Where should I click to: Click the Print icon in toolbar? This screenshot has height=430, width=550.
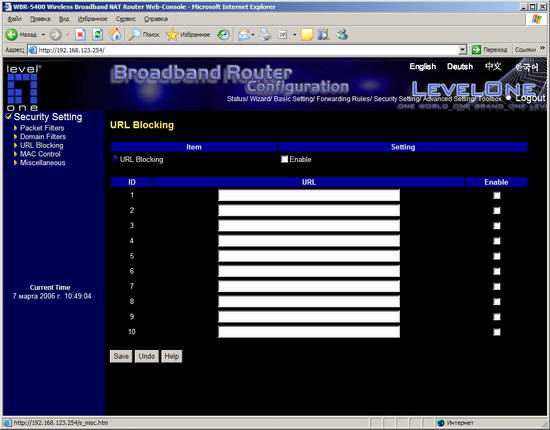pos(265,34)
